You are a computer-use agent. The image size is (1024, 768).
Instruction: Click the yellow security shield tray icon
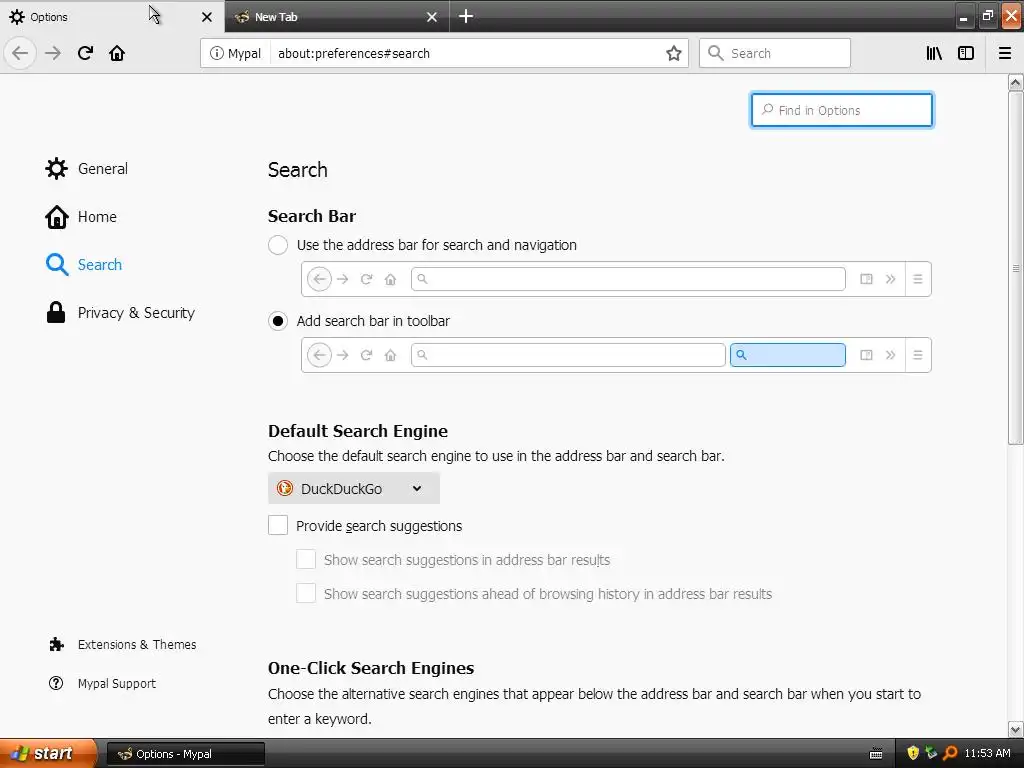point(913,753)
